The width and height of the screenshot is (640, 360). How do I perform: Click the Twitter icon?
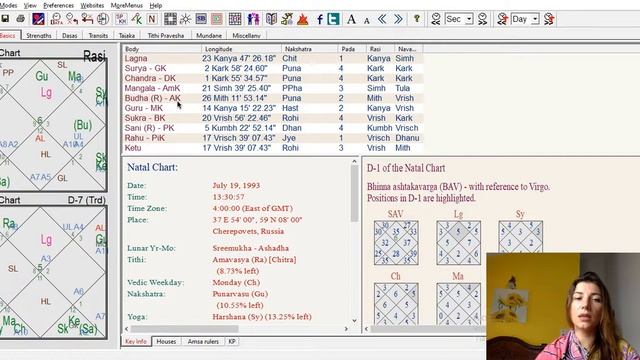click(333, 19)
